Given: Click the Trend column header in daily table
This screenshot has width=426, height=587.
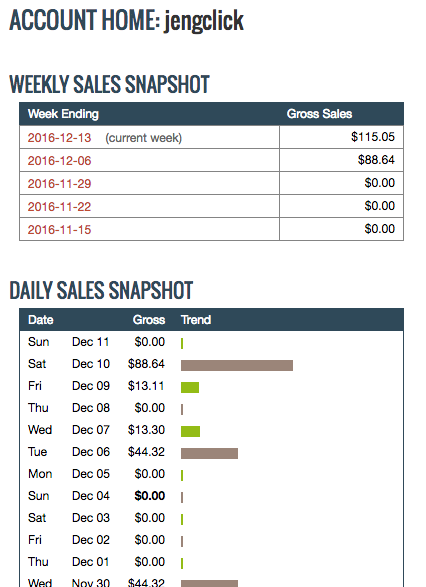Looking at the screenshot, I should point(196,320).
